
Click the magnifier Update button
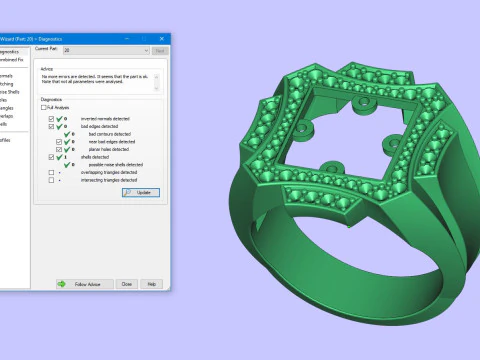(141, 193)
